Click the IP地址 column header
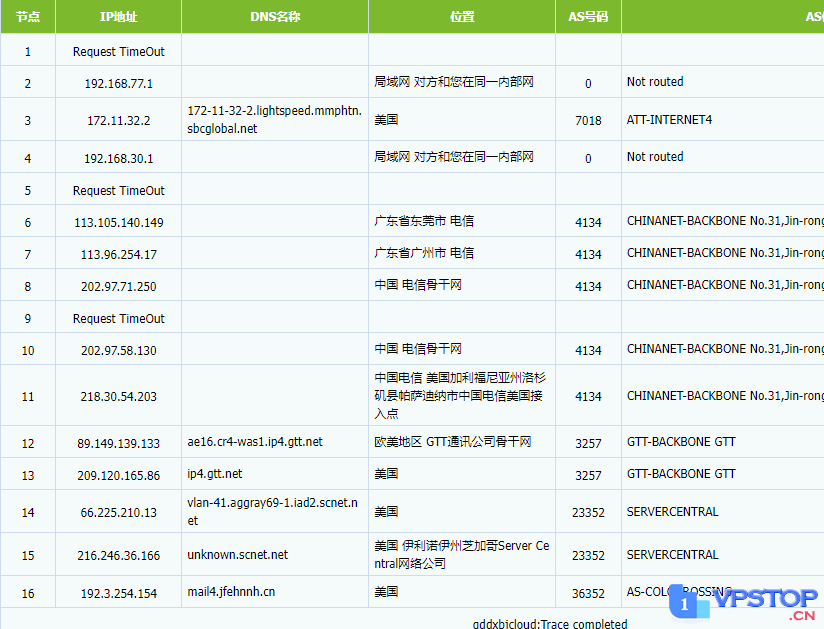The width and height of the screenshot is (824, 629). tap(118, 17)
